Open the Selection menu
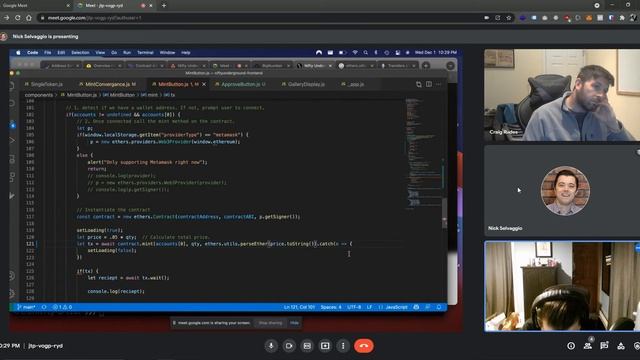Screen dimensions: 640x360 pos(80,53)
